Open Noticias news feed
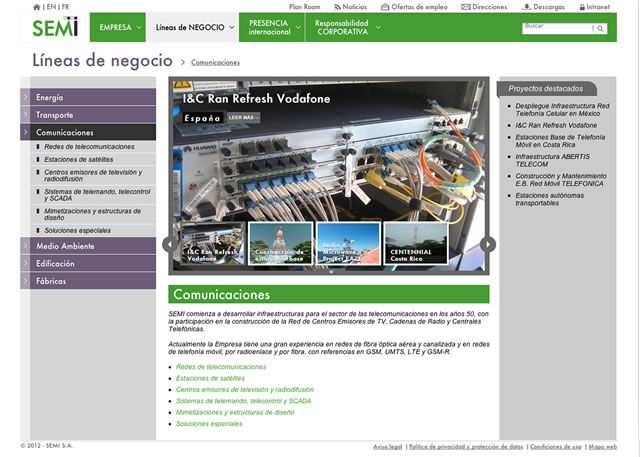 tap(351, 7)
